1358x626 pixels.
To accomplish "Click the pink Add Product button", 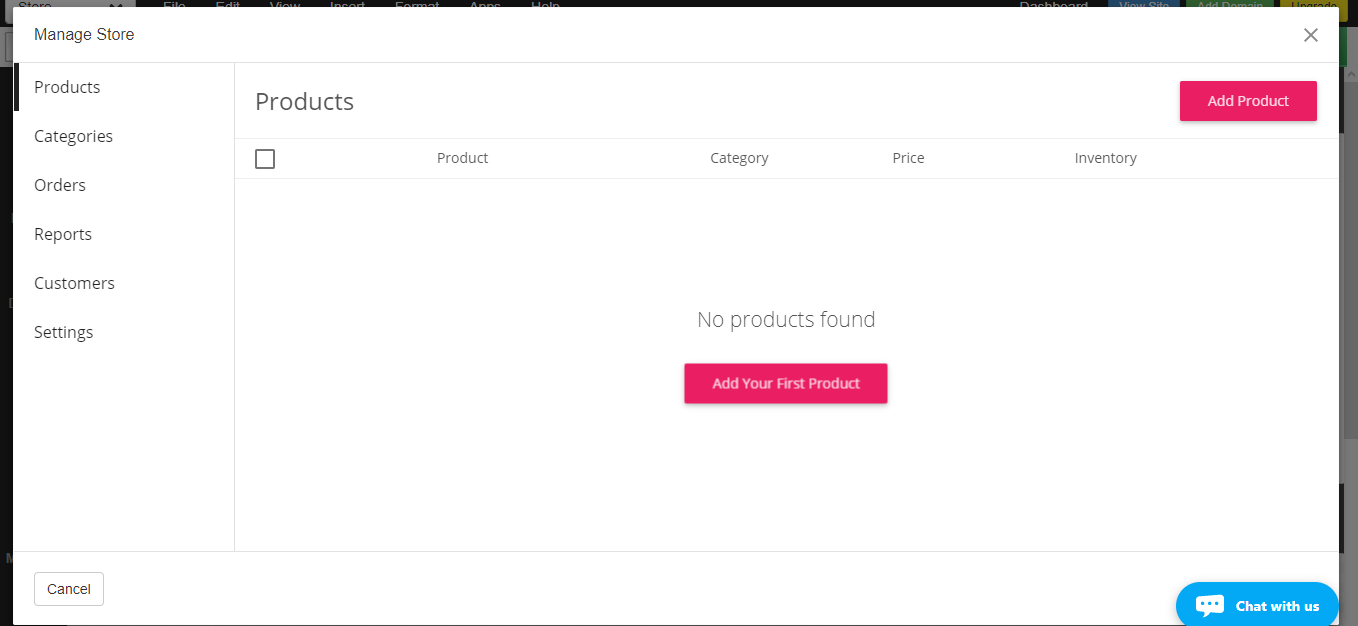I will coord(1248,101).
